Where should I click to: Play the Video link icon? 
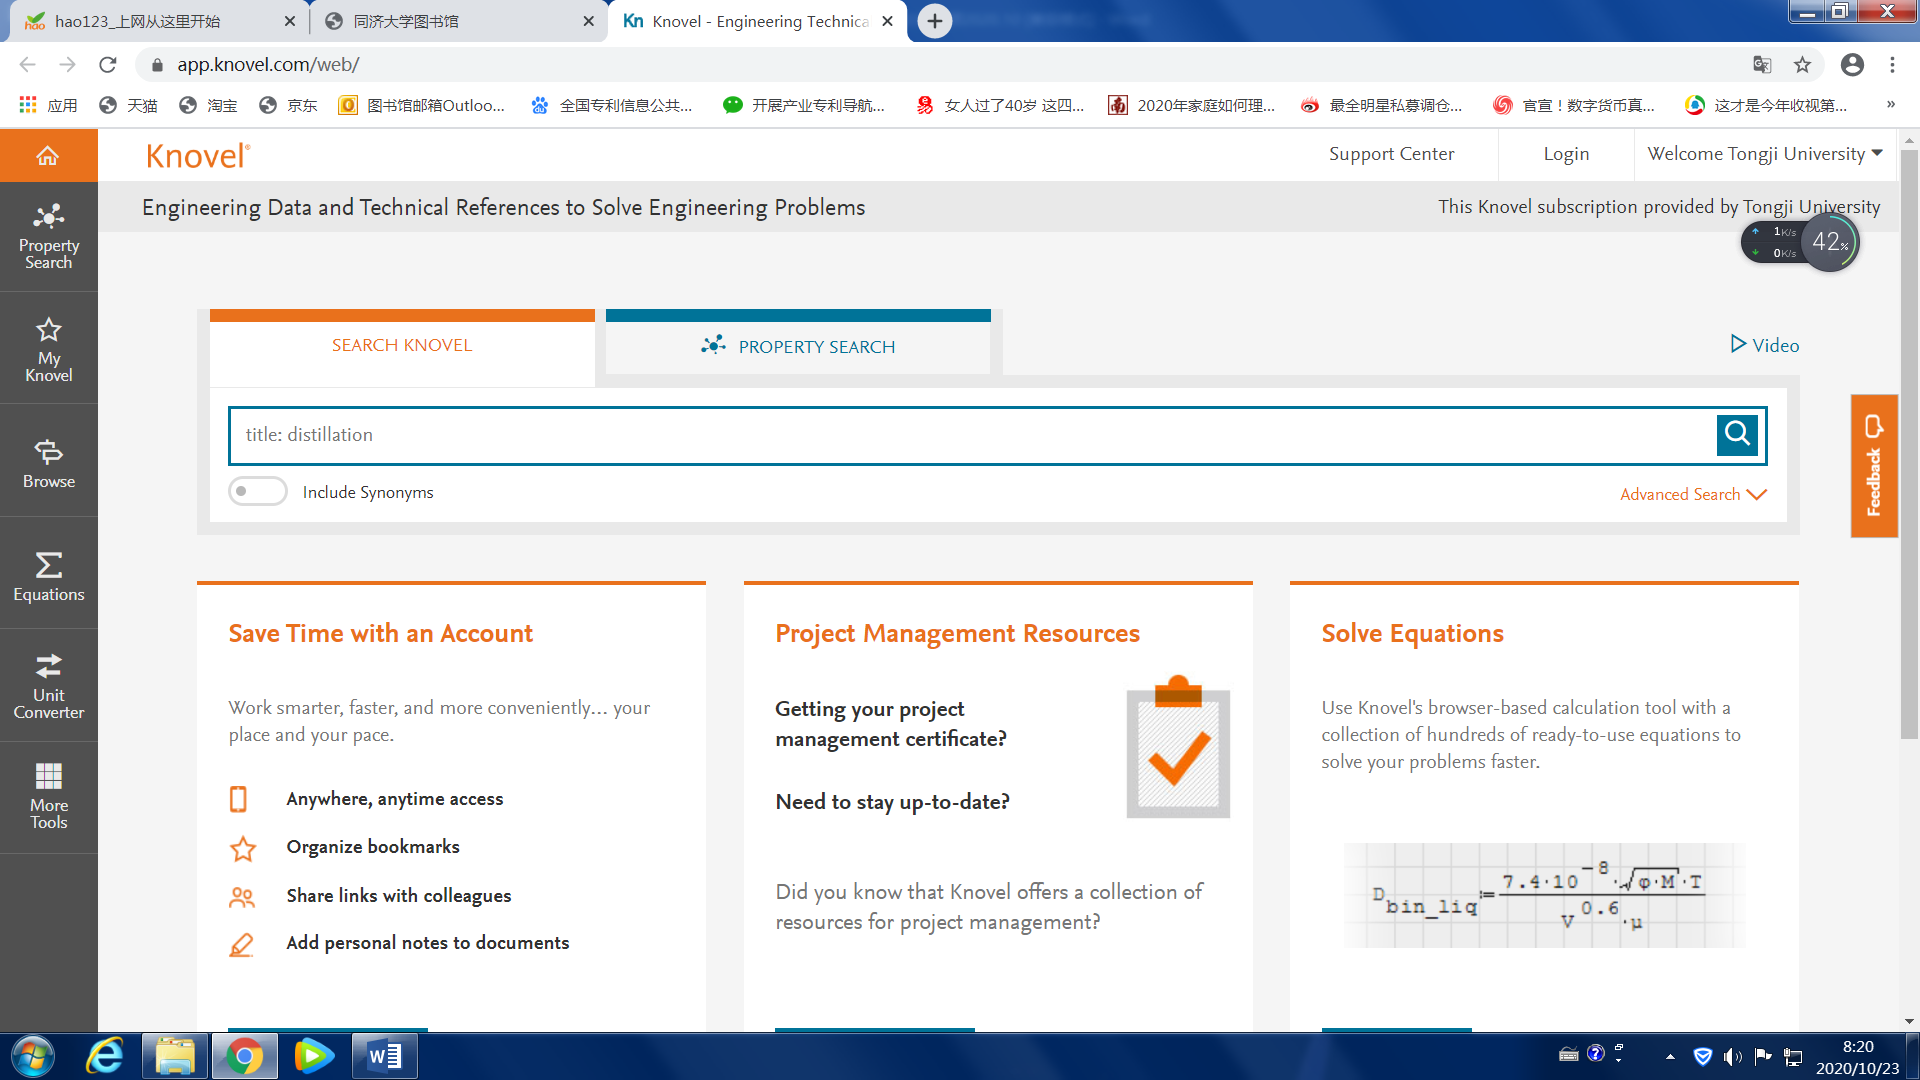pyautogui.click(x=1738, y=344)
